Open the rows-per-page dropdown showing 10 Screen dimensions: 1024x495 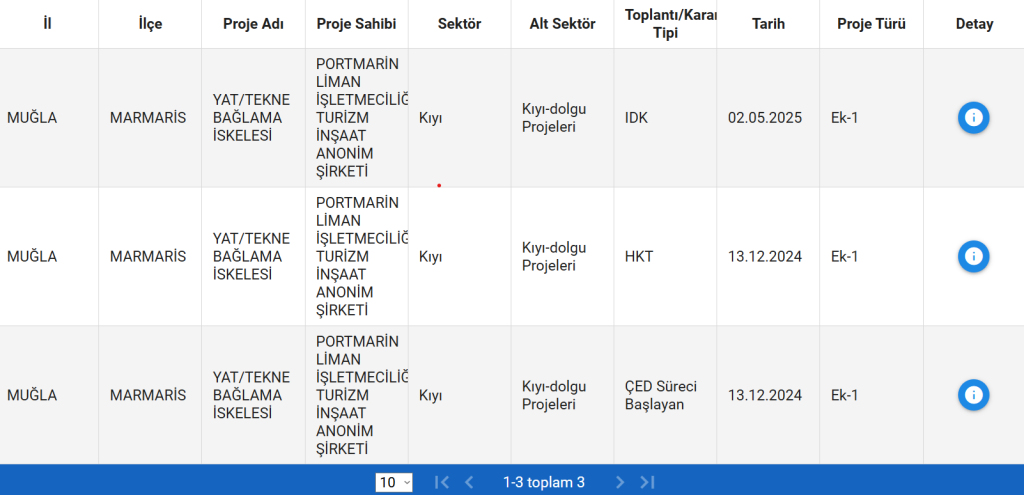click(394, 483)
